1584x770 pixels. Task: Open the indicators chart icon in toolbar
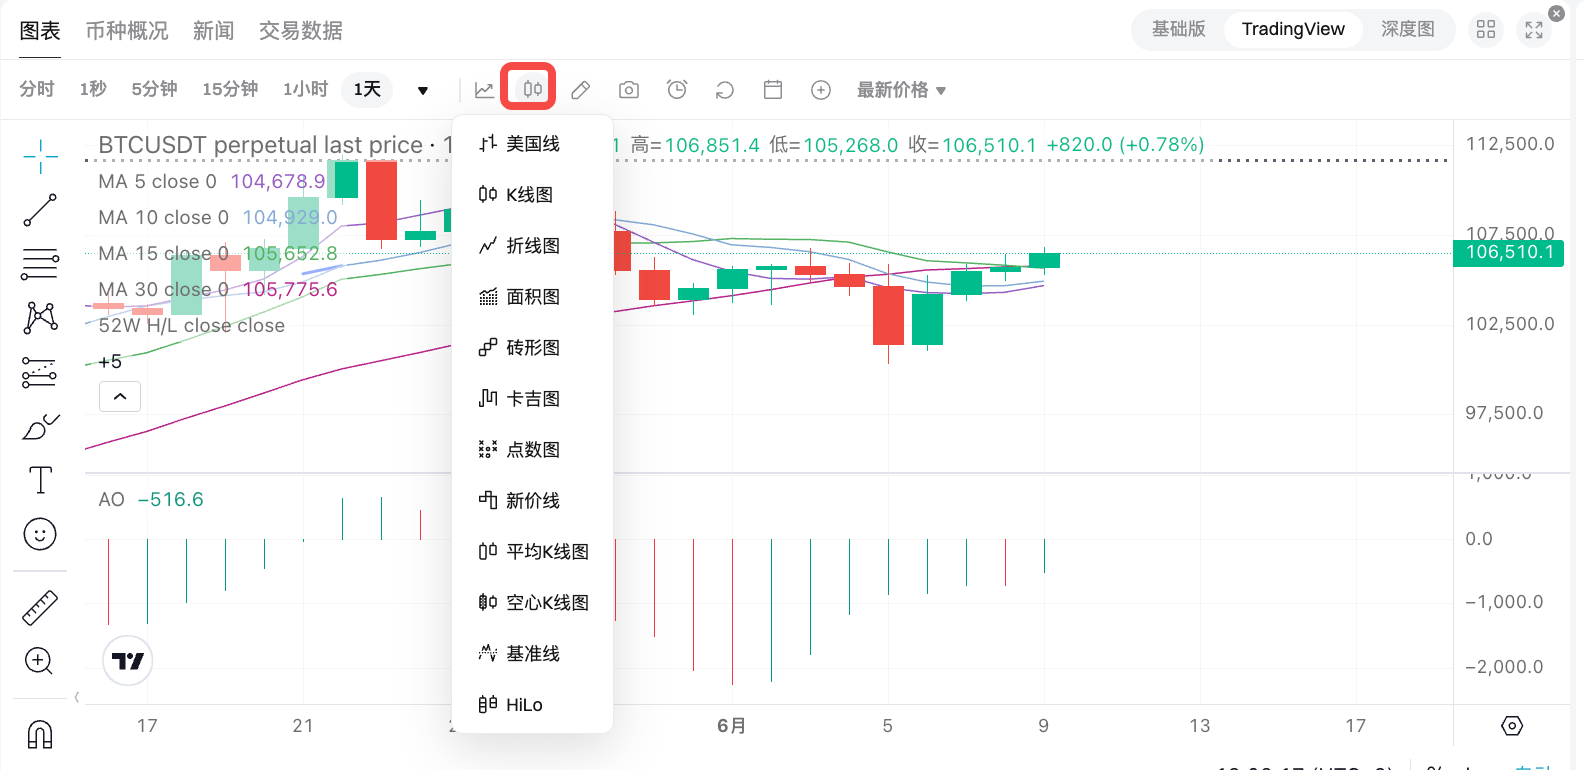point(484,90)
